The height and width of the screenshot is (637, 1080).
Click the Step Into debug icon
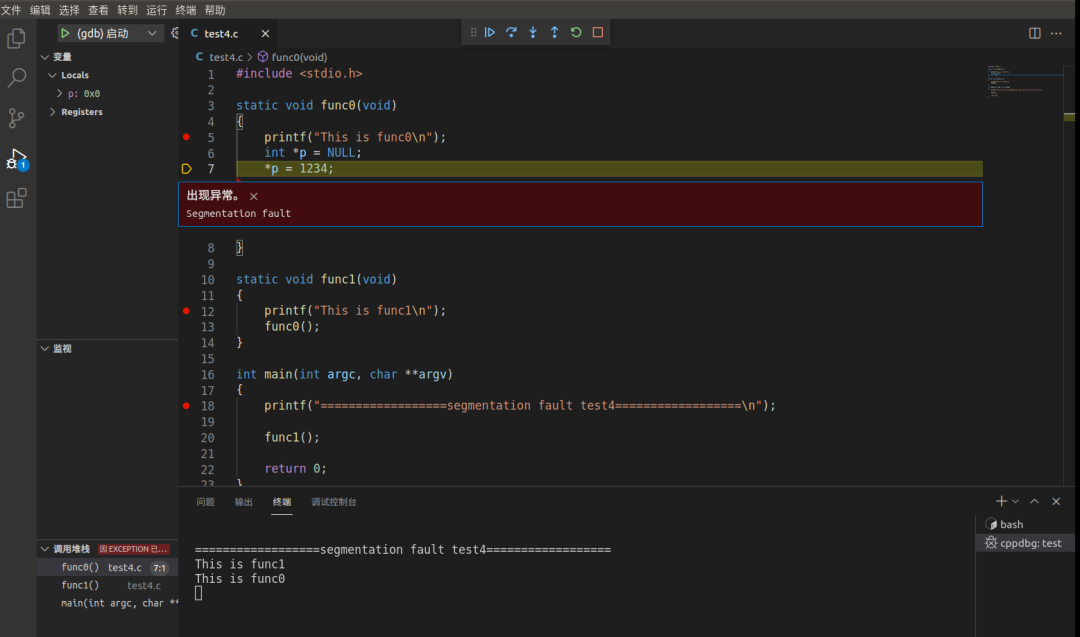(533, 32)
